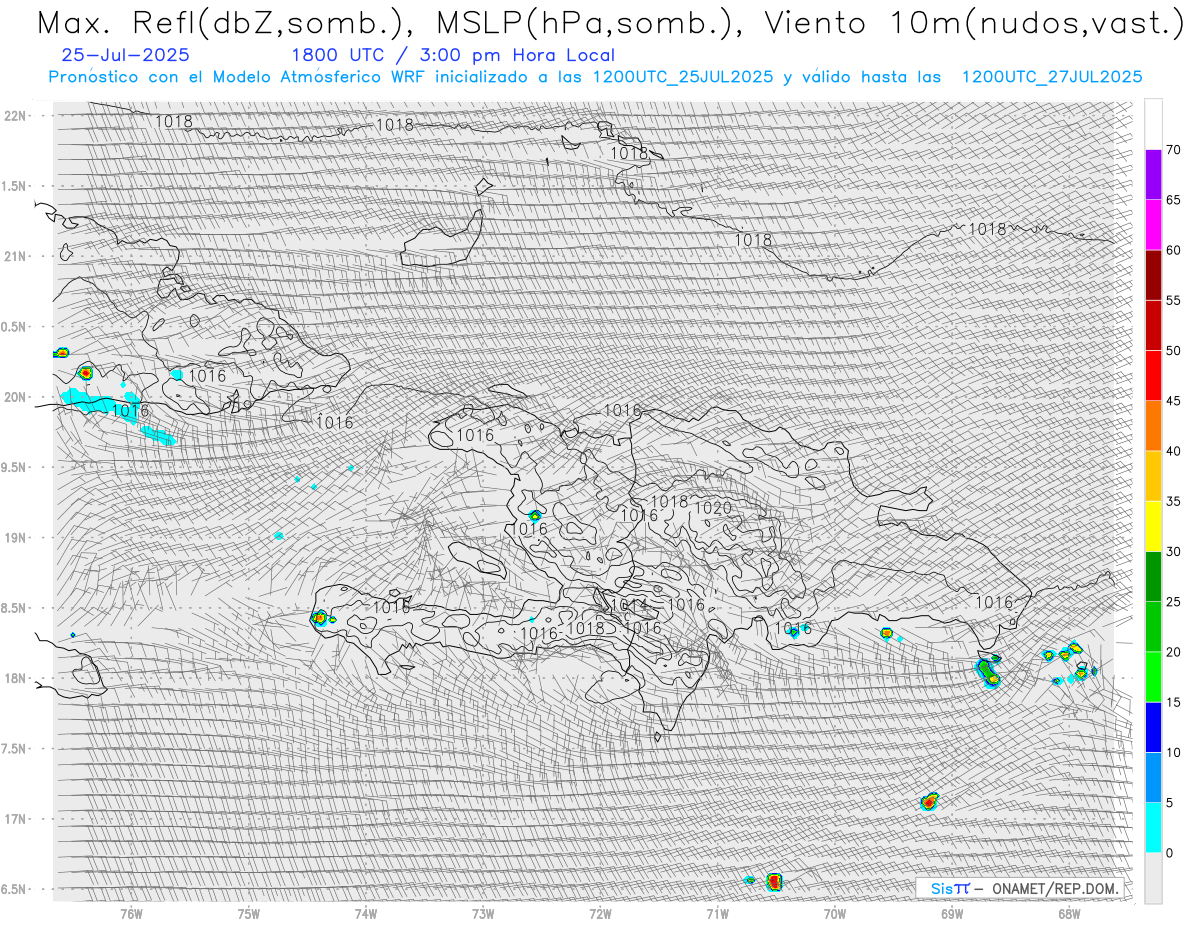
Task: Click the colorbar value '60'
Action: click(1173, 250)
